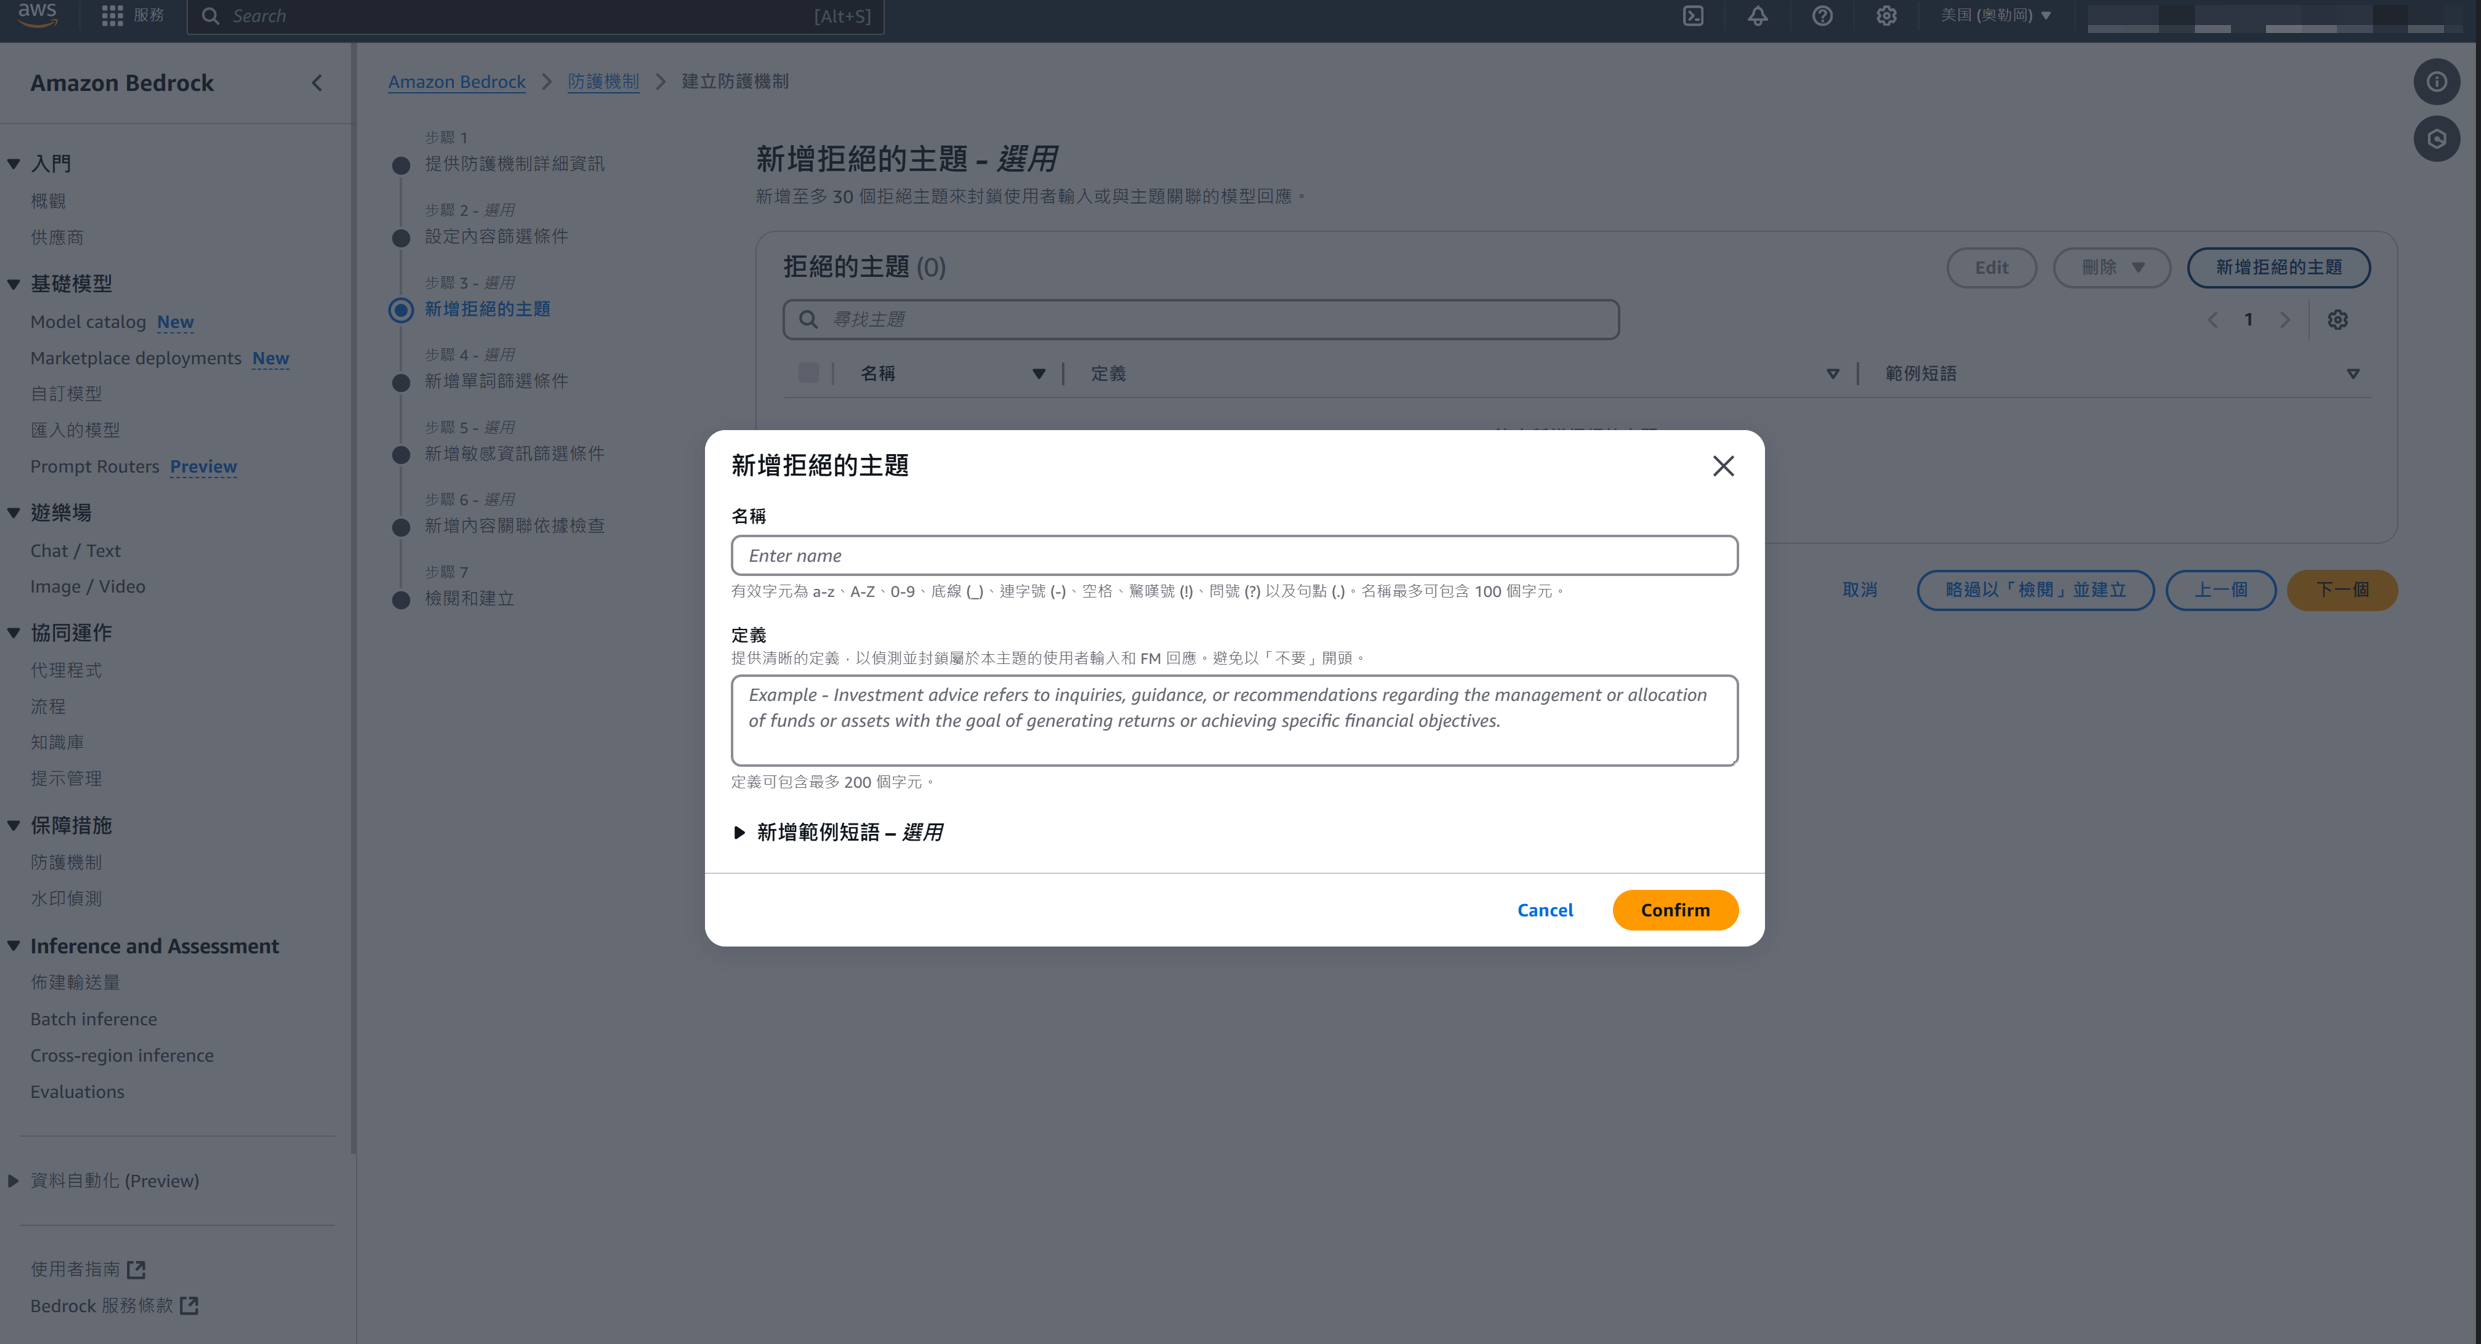This screenshot has height=1344, width=2481.
Task: Click the top bar settings gear icon
Action: 1886,16
